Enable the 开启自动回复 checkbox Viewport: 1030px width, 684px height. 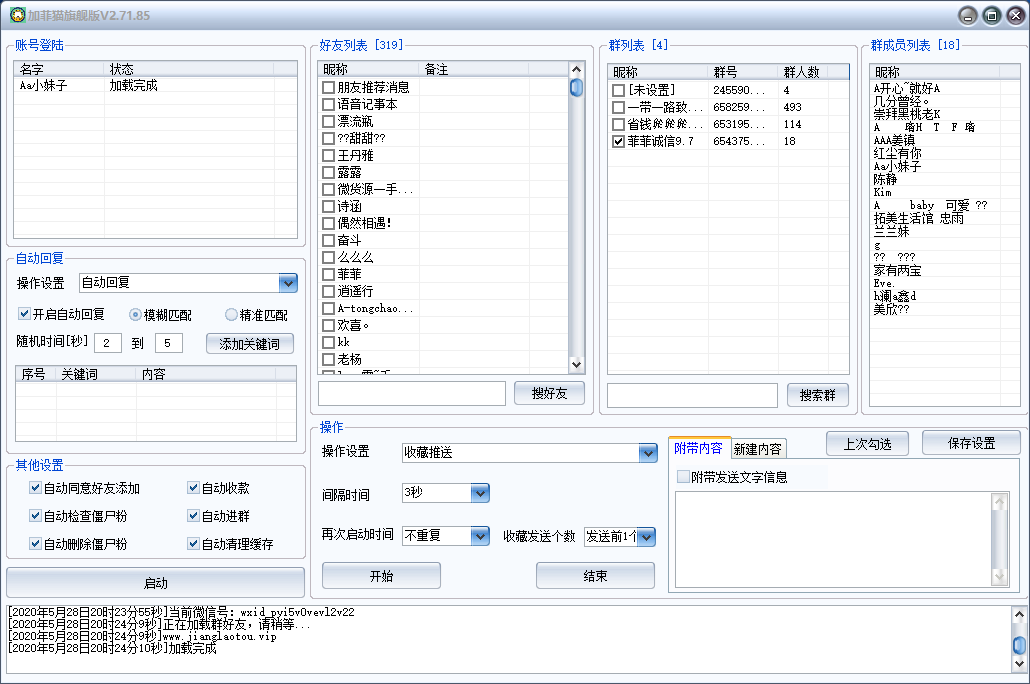click(x=25, y=314)
